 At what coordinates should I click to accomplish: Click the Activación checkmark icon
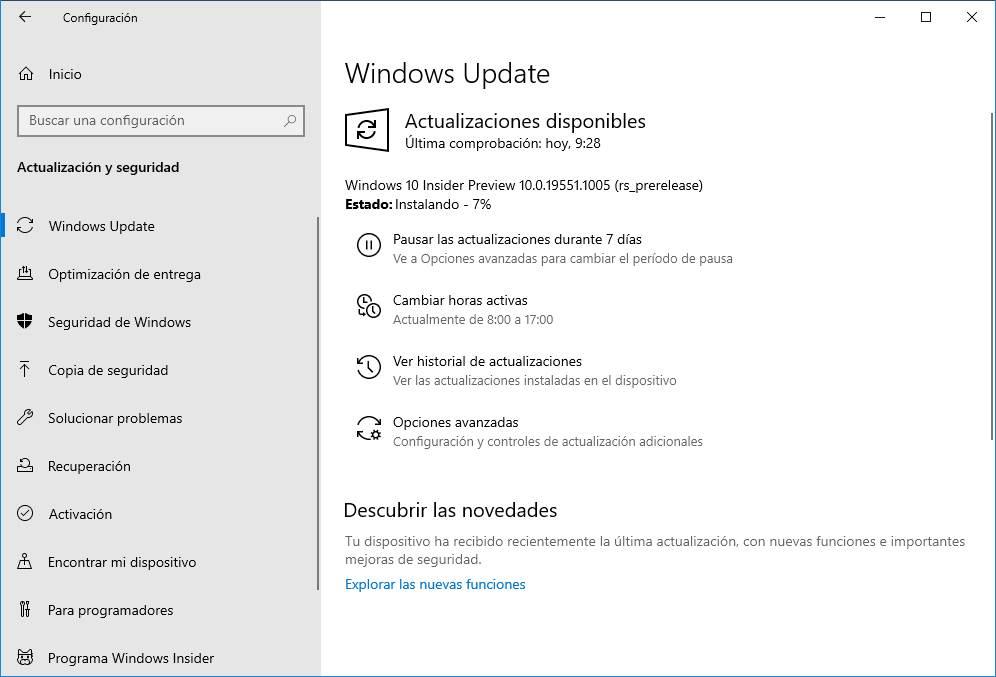[25, 513]
